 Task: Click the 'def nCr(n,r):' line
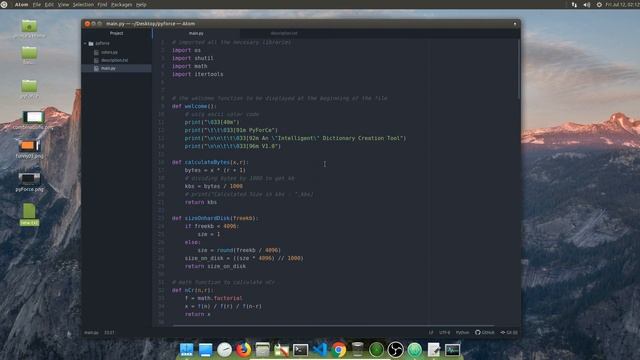[x=193, y=290]
